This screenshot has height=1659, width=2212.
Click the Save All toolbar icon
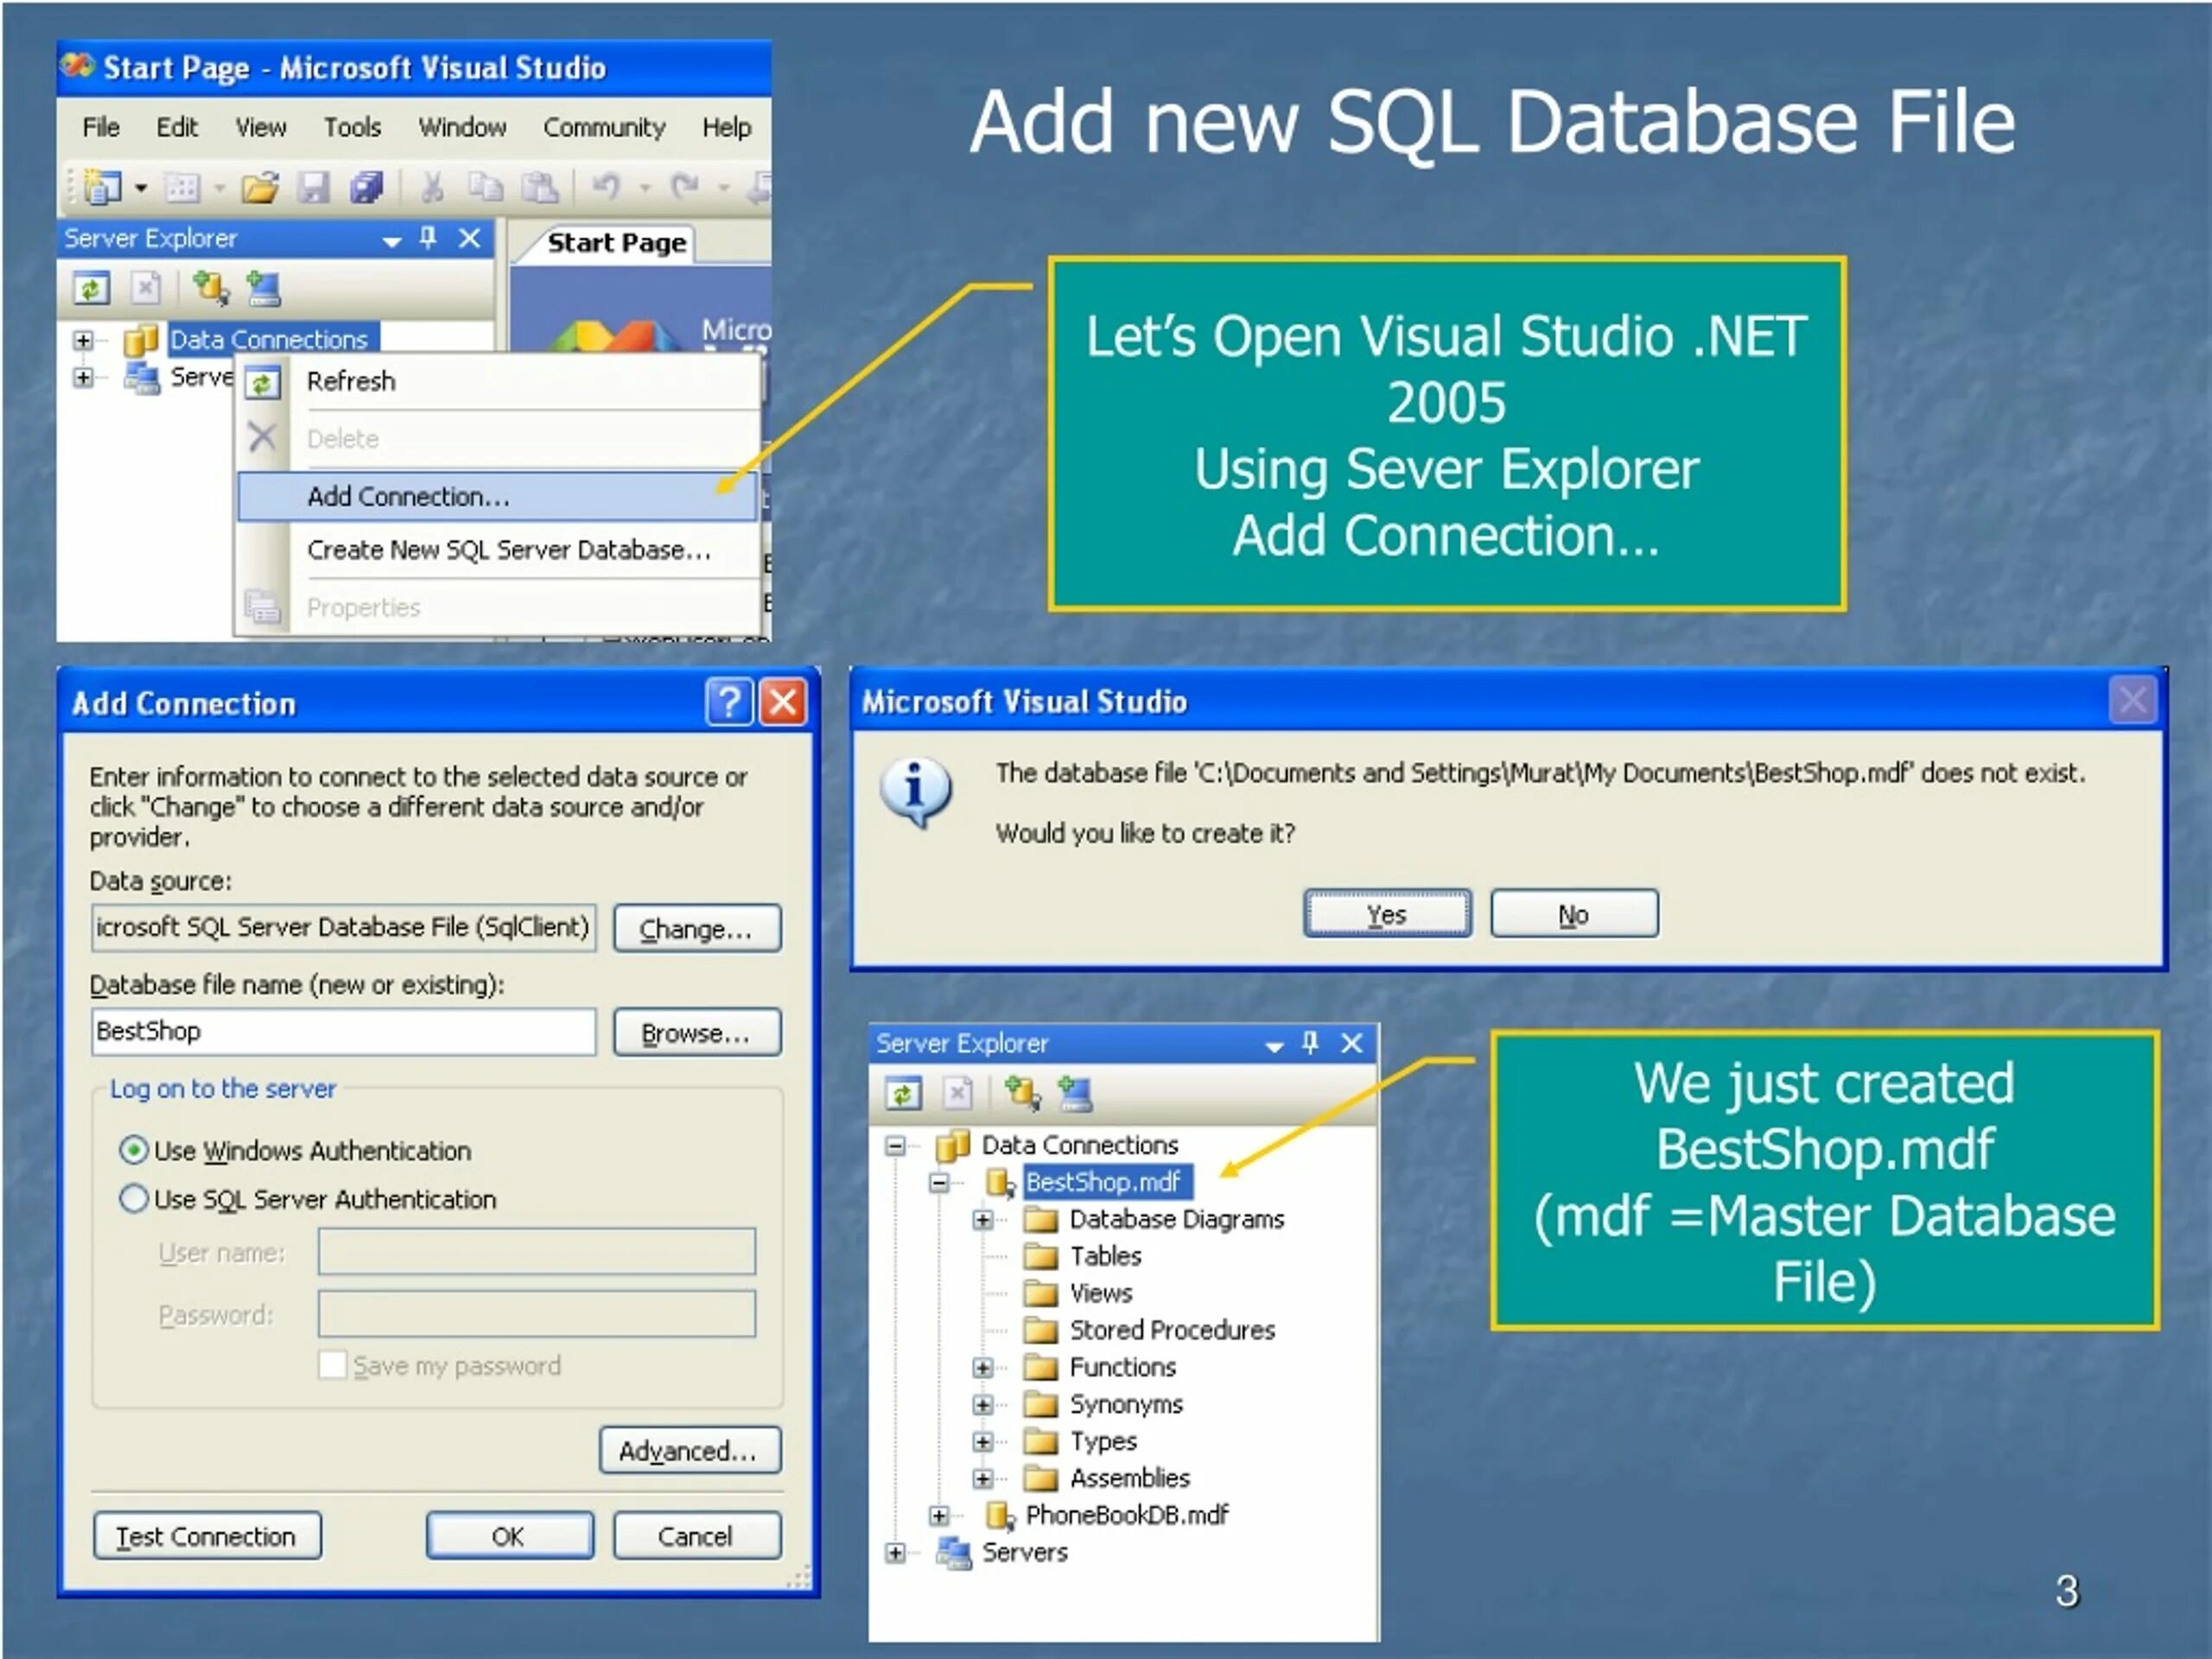[x=367, y=187]
